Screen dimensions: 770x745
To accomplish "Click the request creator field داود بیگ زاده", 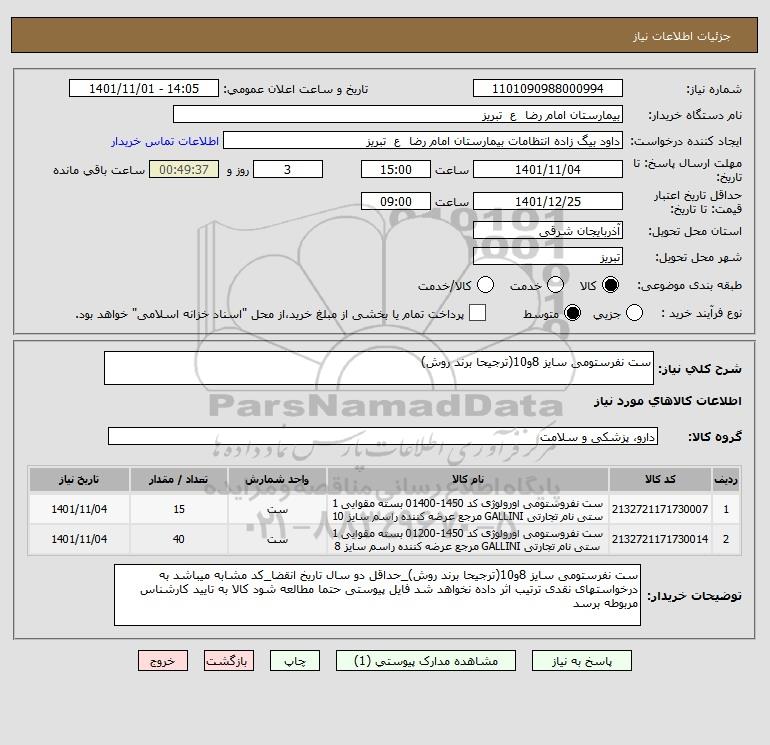I will point(423,140).
